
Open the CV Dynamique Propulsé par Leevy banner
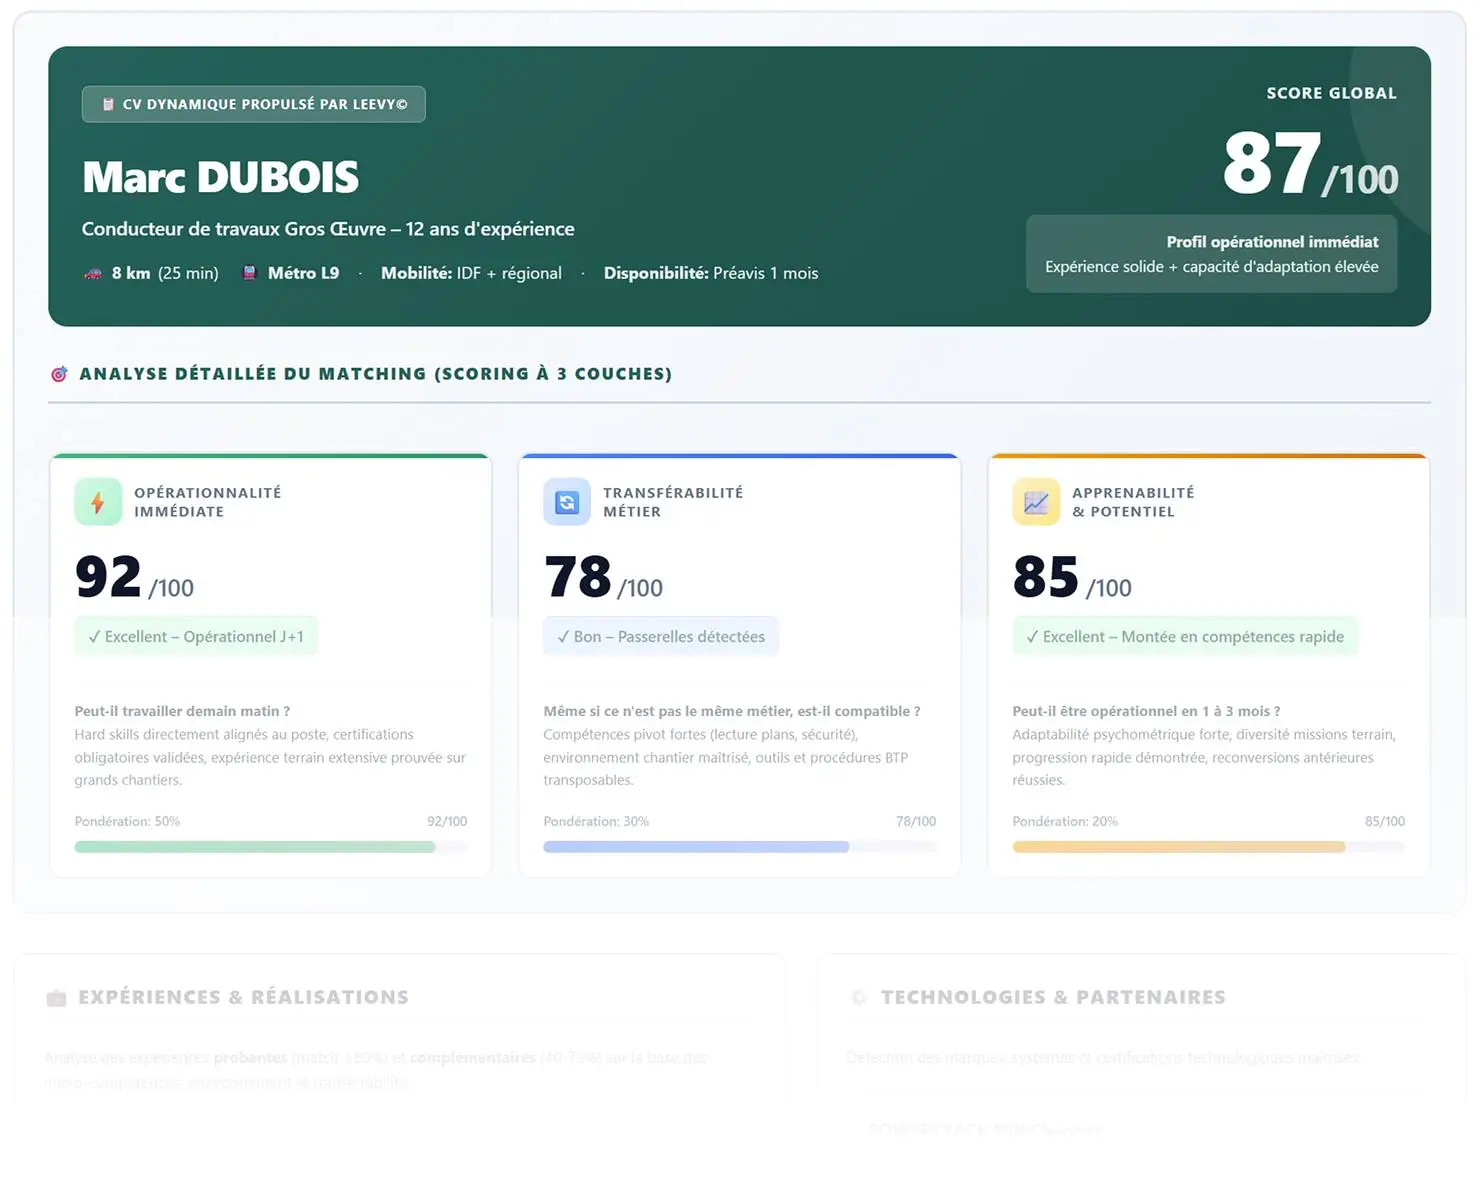tap(253, 103)
